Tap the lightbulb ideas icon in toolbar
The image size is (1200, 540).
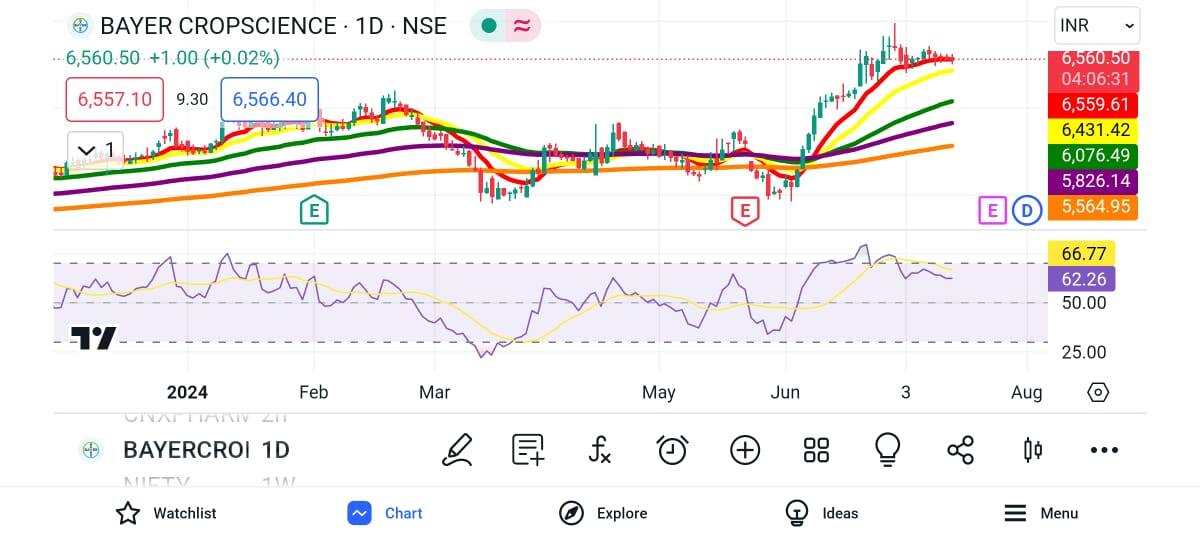click(888, 450)
